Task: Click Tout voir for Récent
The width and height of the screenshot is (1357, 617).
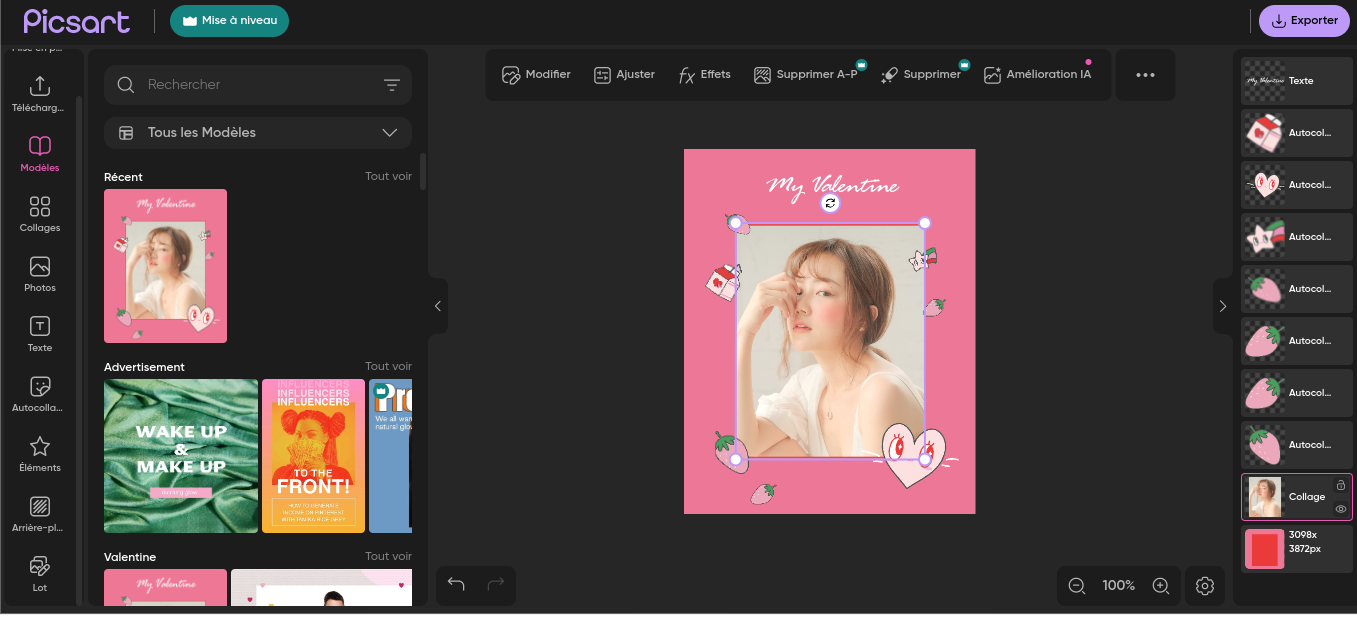Action: 388,177
